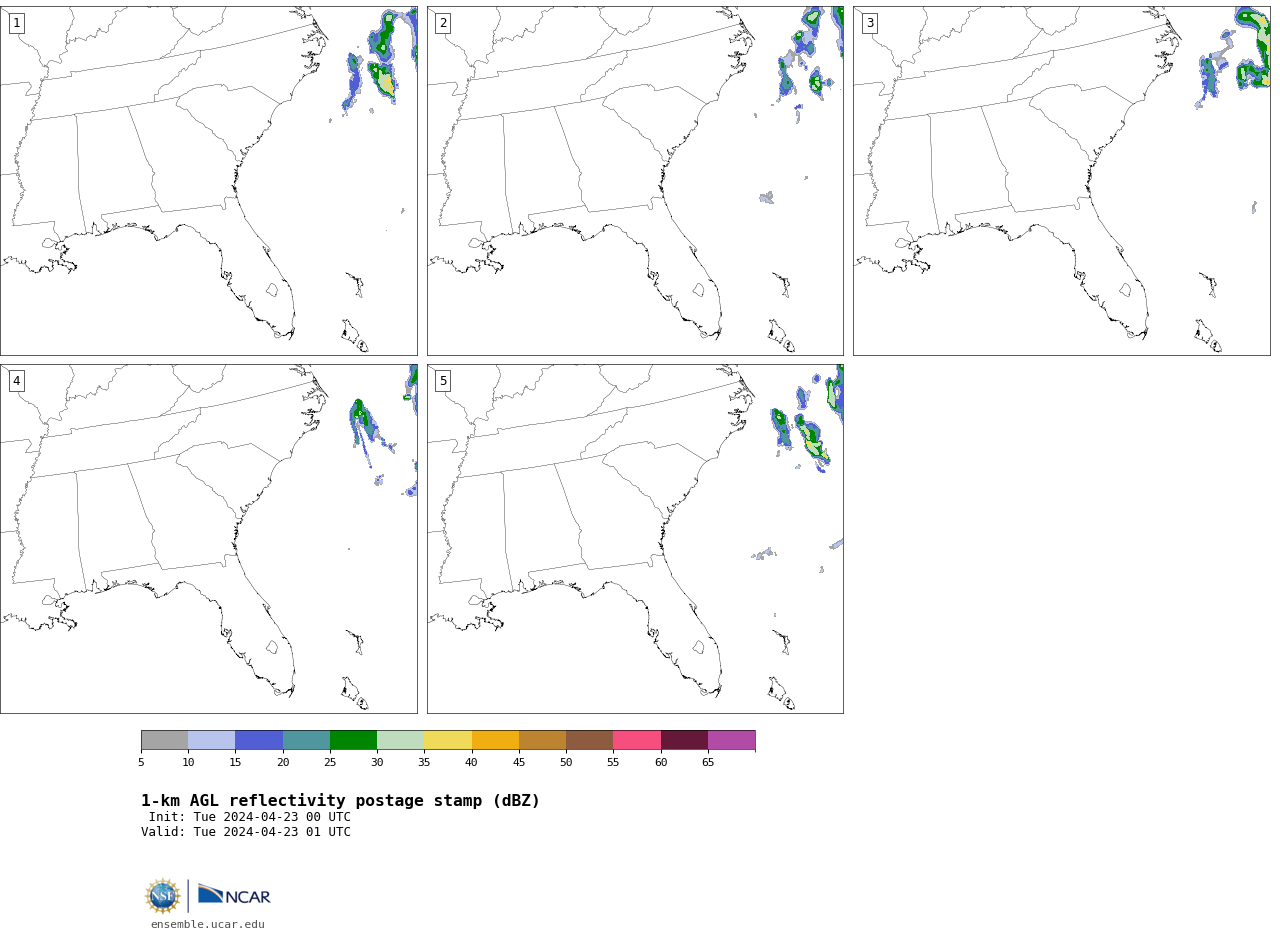Click the tan-brown 45-50 dBZ swatch

point(542,740)
